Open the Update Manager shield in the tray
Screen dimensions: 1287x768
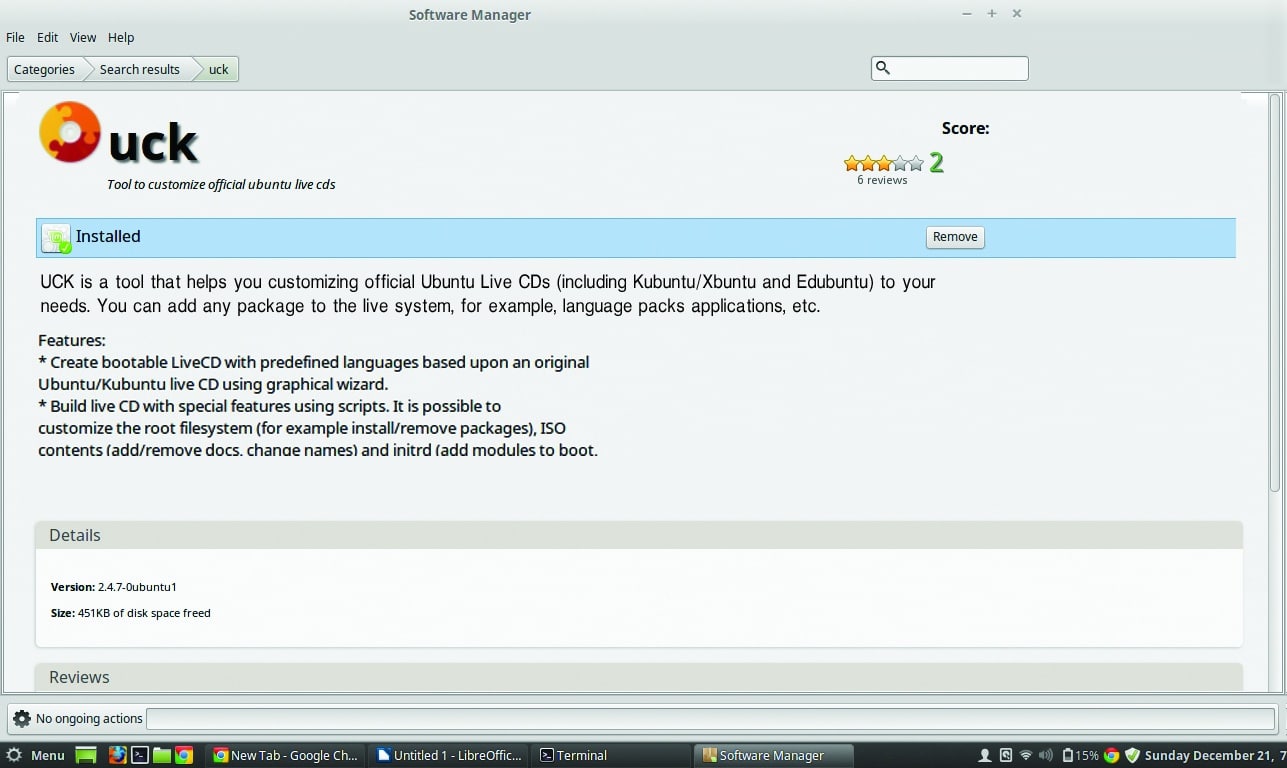point(1131,756)
